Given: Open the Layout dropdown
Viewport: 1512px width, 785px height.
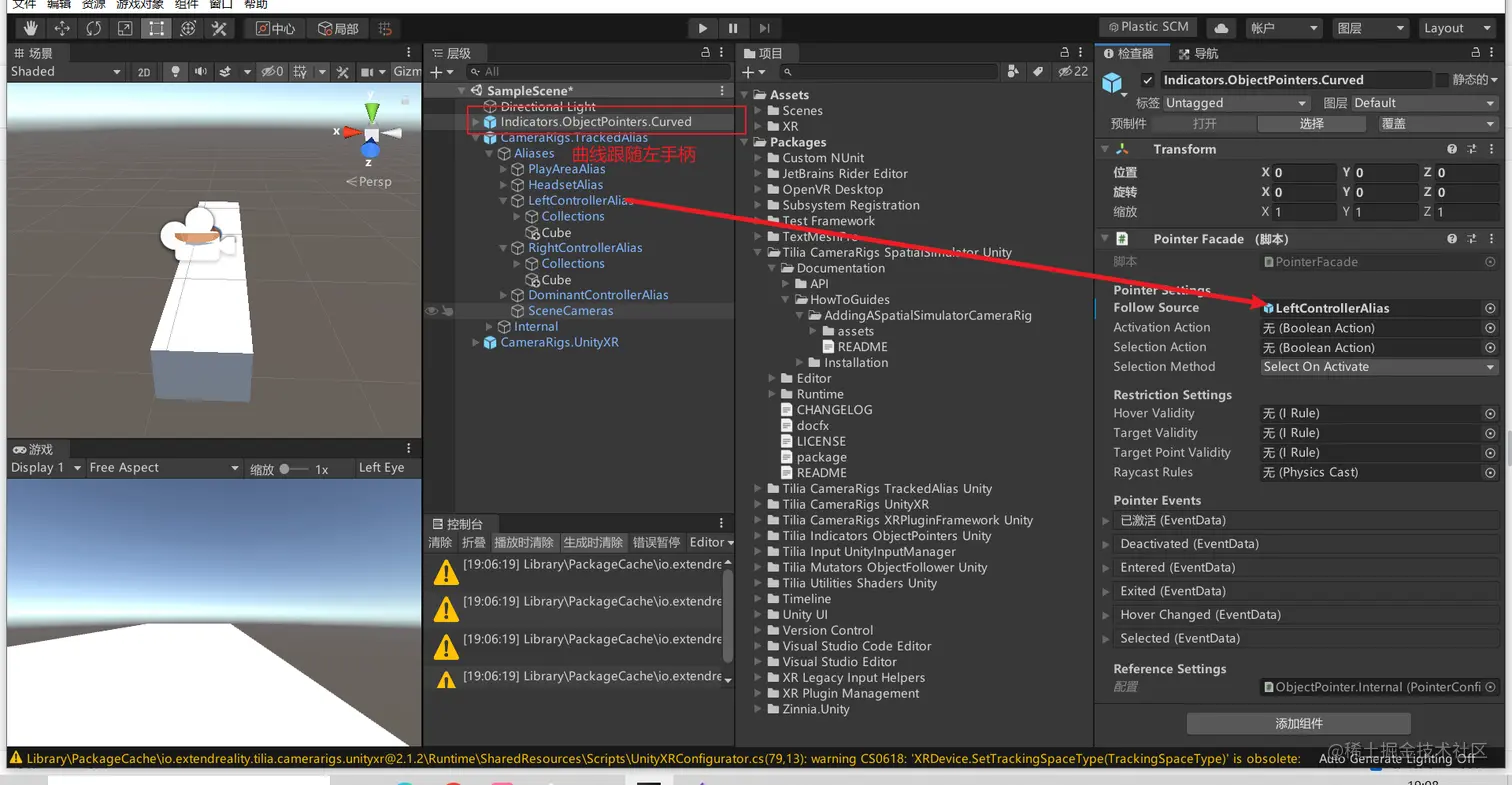Looking at the screenshot, I should [1457, 28].
